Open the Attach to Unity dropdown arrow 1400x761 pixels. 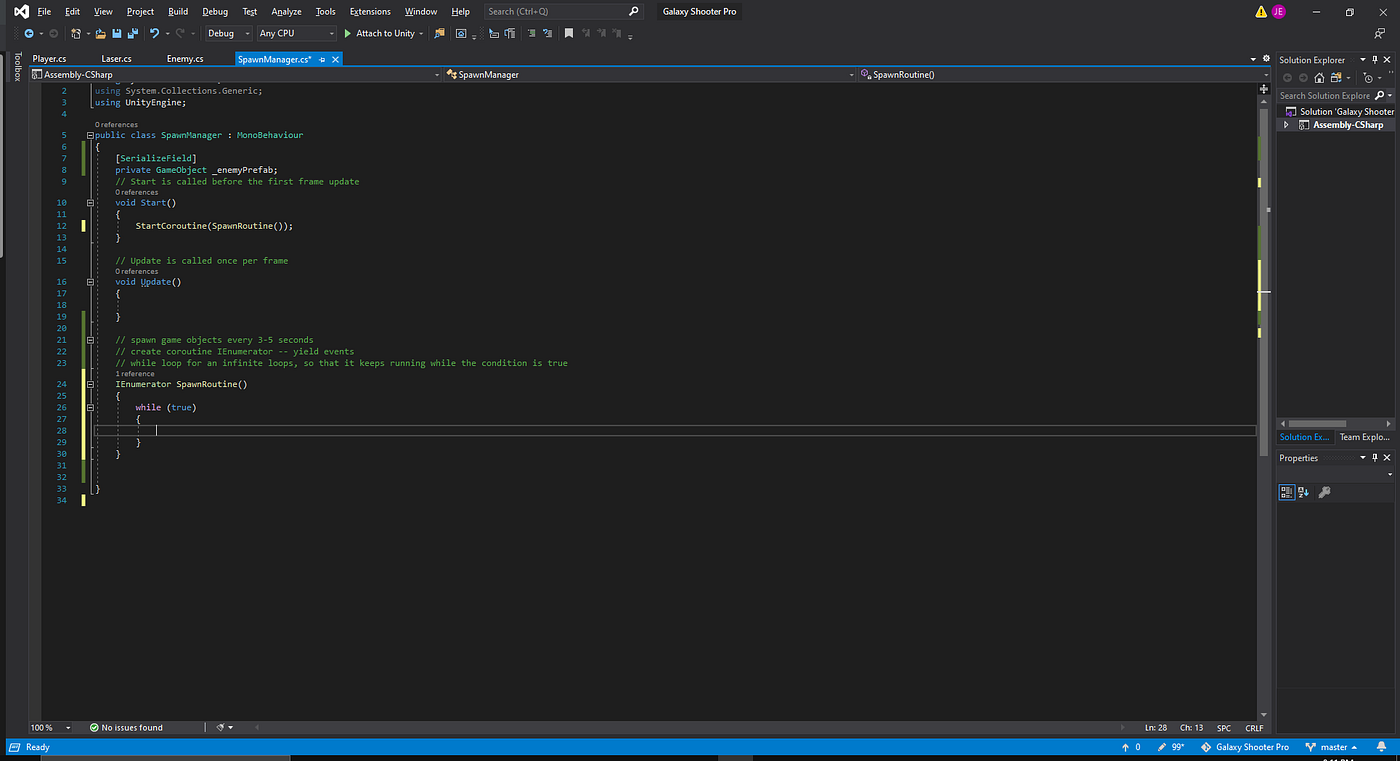click(421, 33)
